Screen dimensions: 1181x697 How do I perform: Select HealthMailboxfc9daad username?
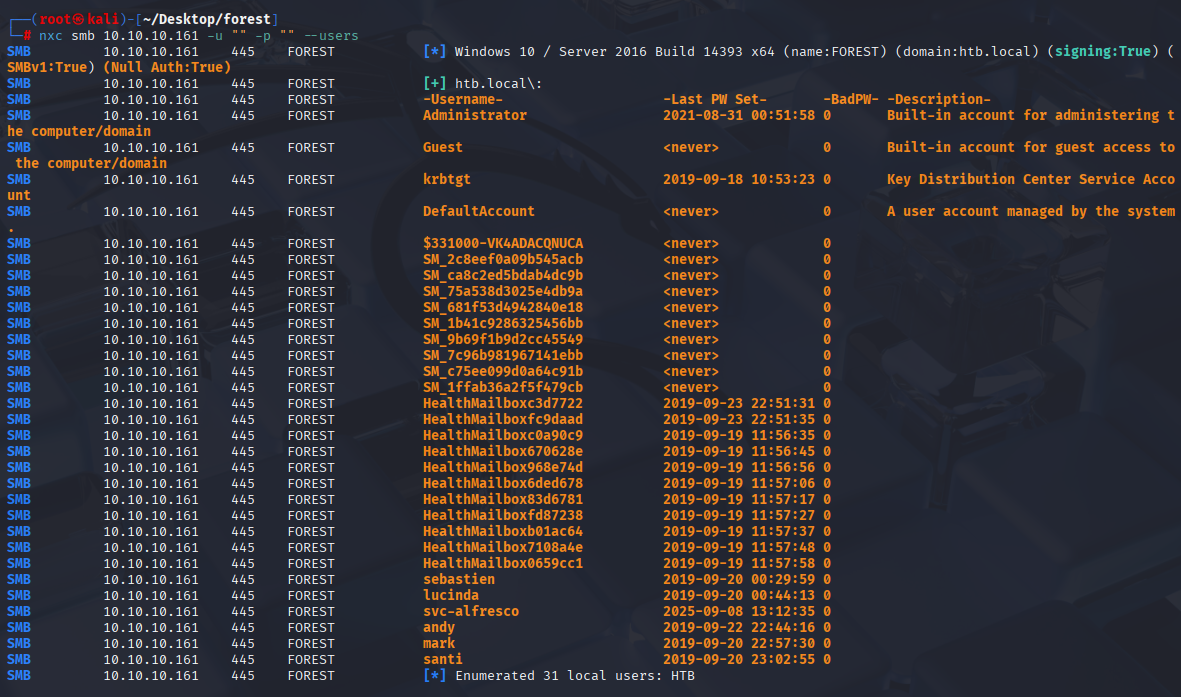tap(502, 419)
